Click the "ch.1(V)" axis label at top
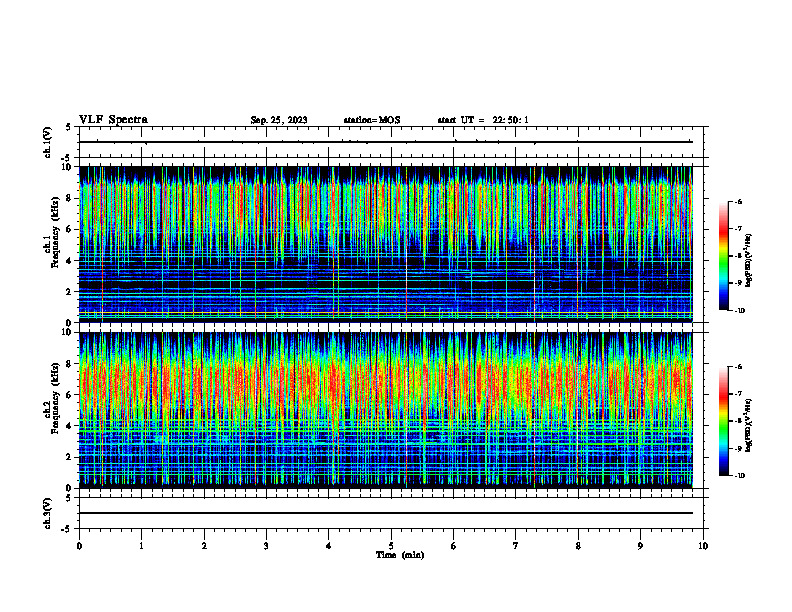This screenshot has height=612, width=792. 47,142
